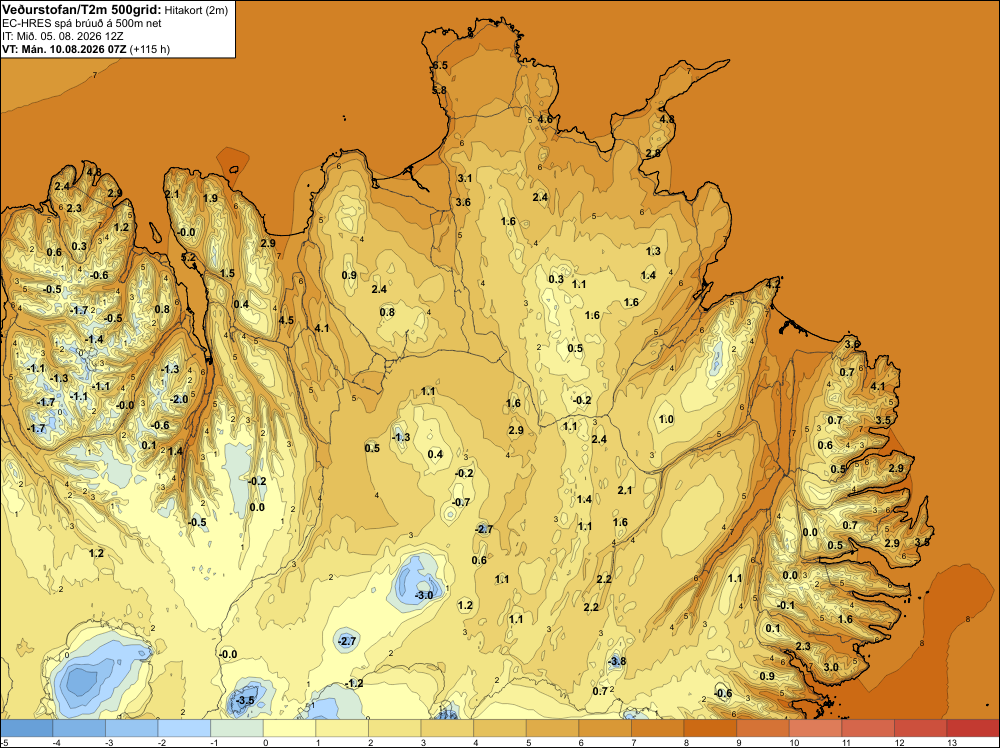Select the temperature value "2.8"
1000x748 pixels.
coord(653,153)
